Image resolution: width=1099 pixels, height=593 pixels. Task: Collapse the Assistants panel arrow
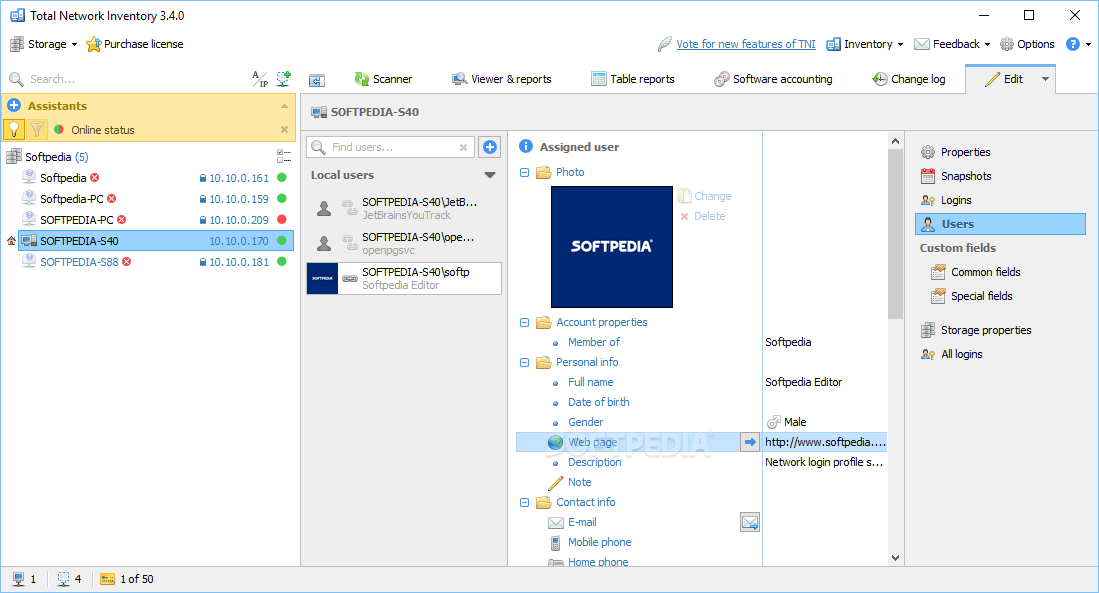click(285, 106)
